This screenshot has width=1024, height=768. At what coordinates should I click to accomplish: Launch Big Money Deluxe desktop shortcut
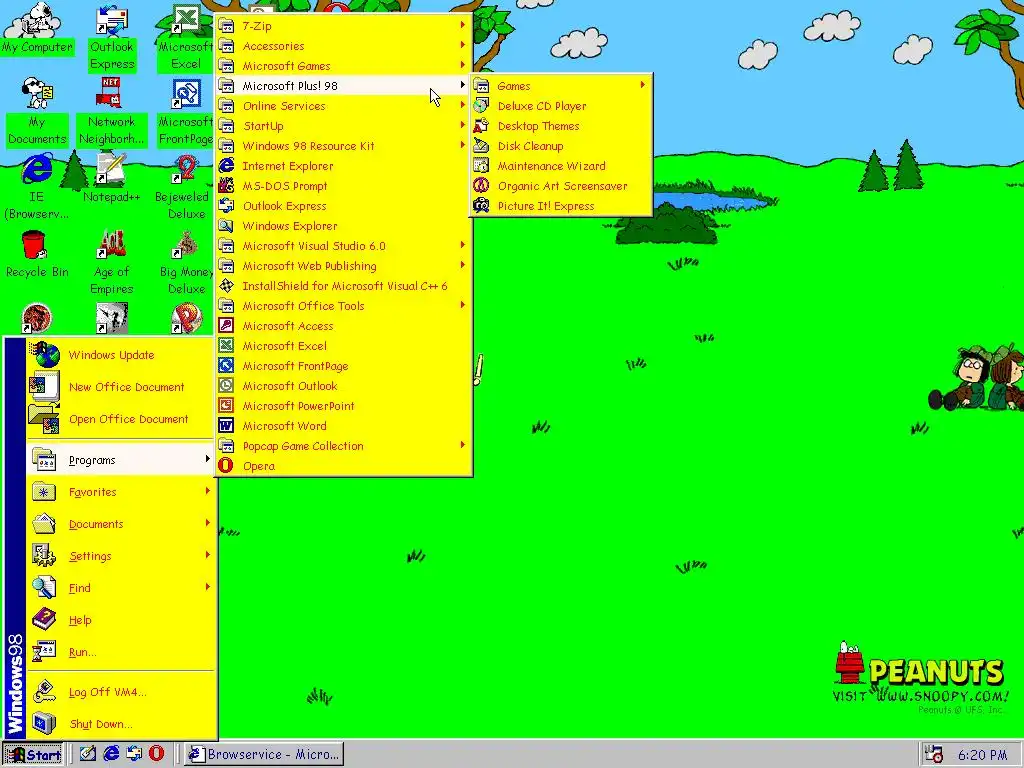point(185,262)
